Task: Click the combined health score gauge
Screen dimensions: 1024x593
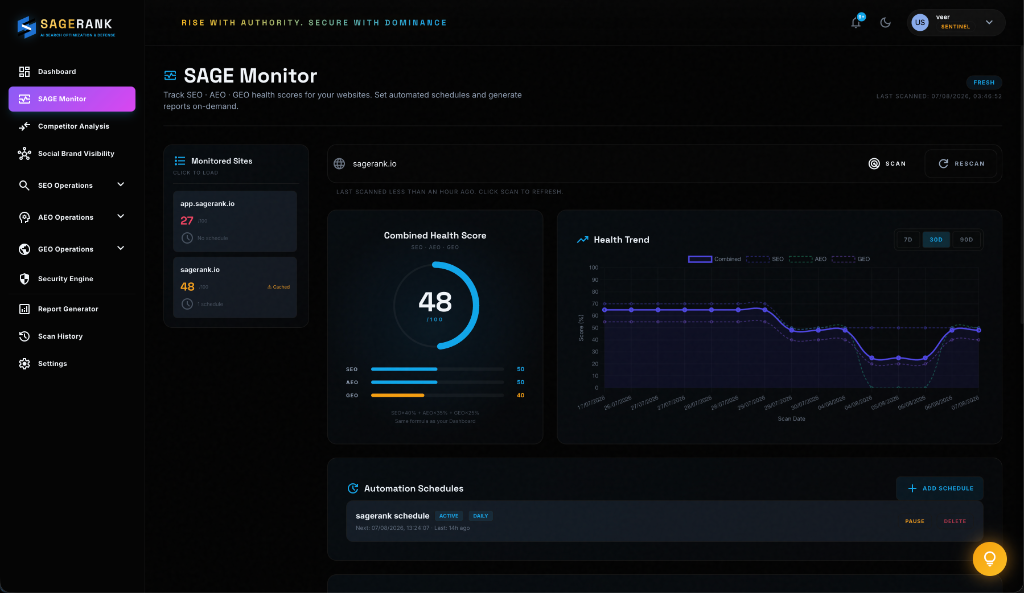Action: tap(436, 305)
